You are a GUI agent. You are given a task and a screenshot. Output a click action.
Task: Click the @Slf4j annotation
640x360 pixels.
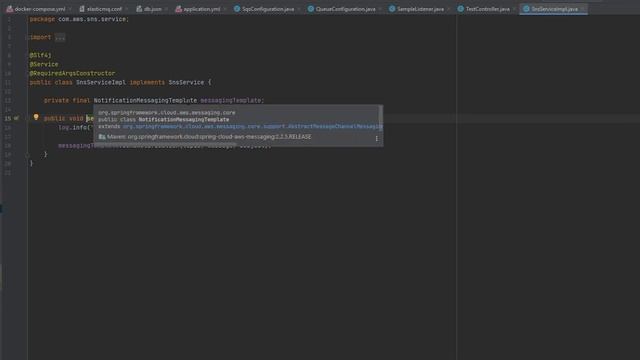tap(40, 55)
